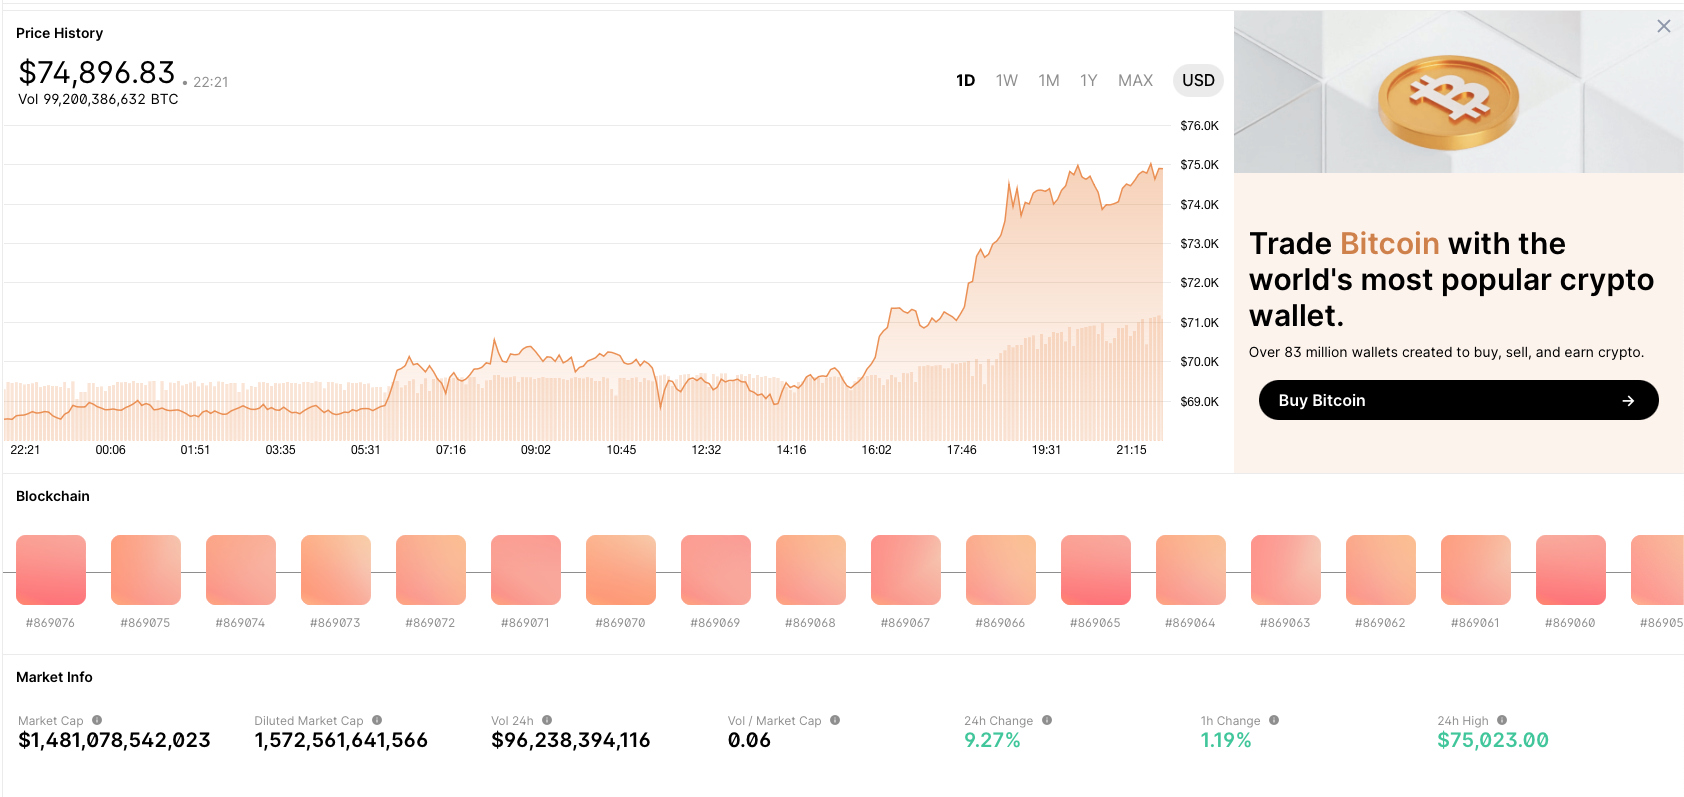Open block #869071
The image size is (1684, 797).
click(526, 570)
